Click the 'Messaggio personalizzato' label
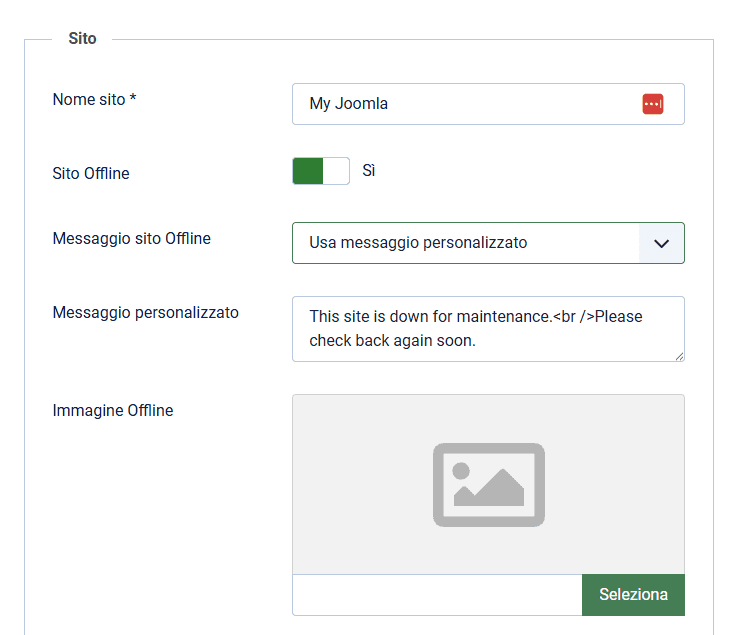 (x=146, y=313)
